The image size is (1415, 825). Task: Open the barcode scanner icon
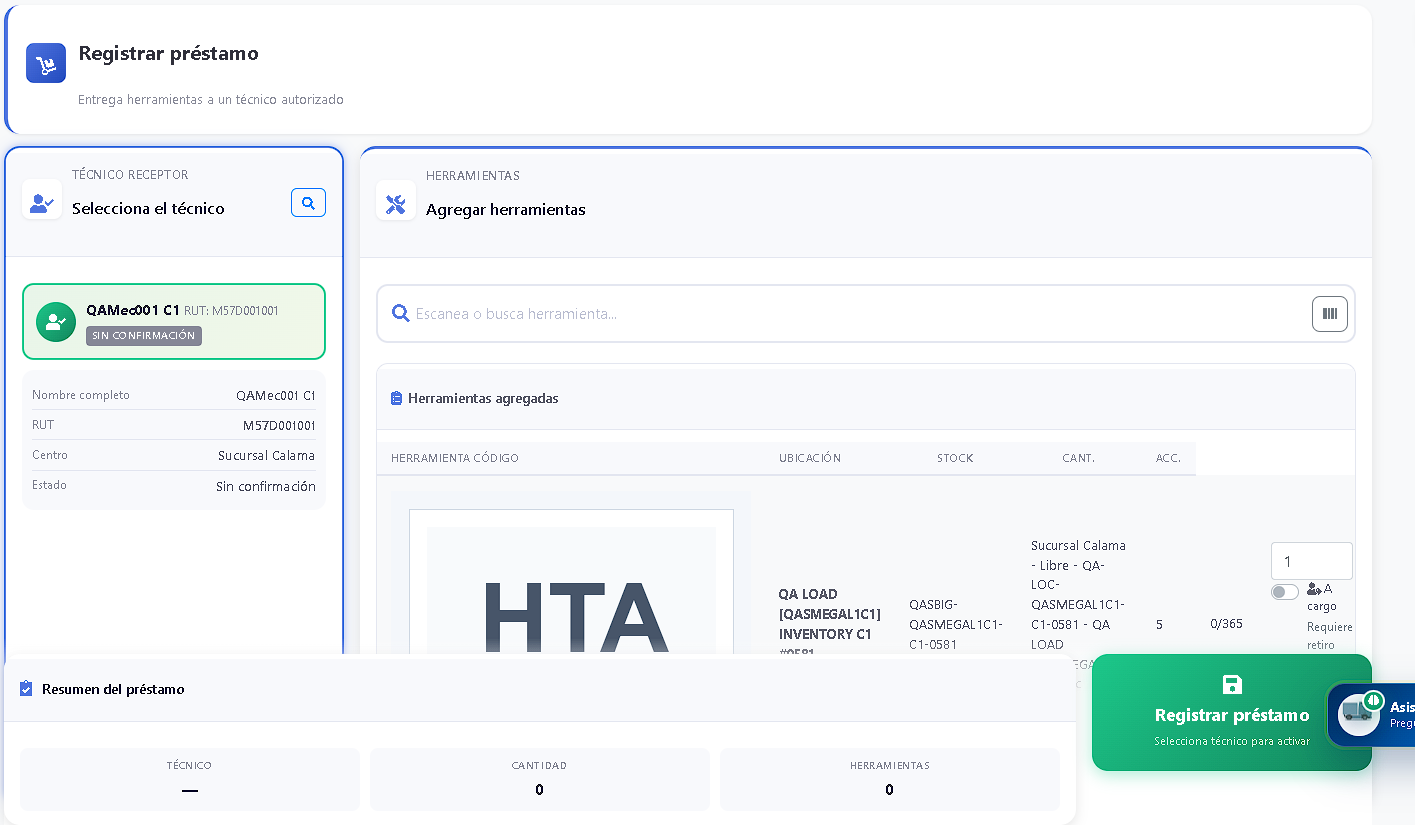pos(1329,314)
